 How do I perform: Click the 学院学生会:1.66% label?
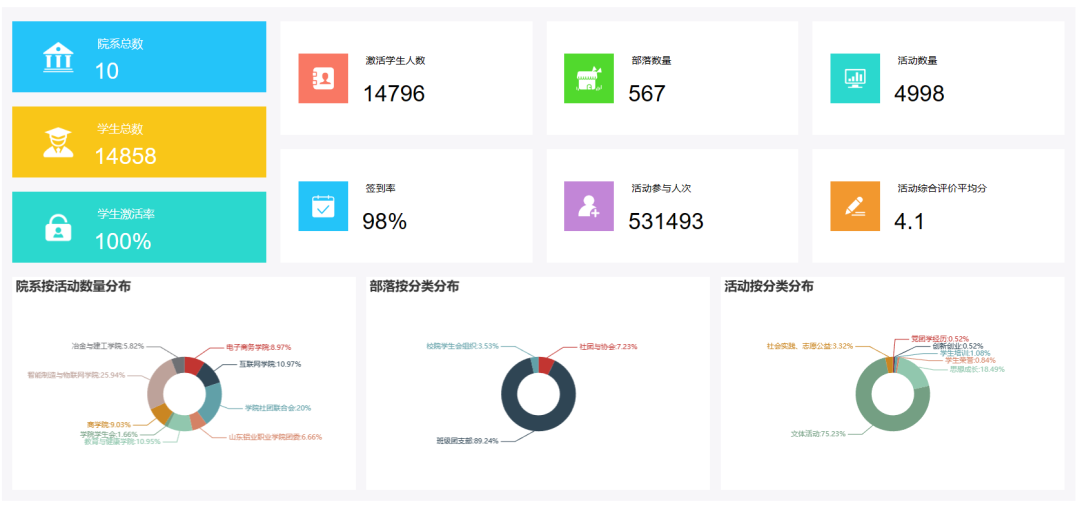109,434
